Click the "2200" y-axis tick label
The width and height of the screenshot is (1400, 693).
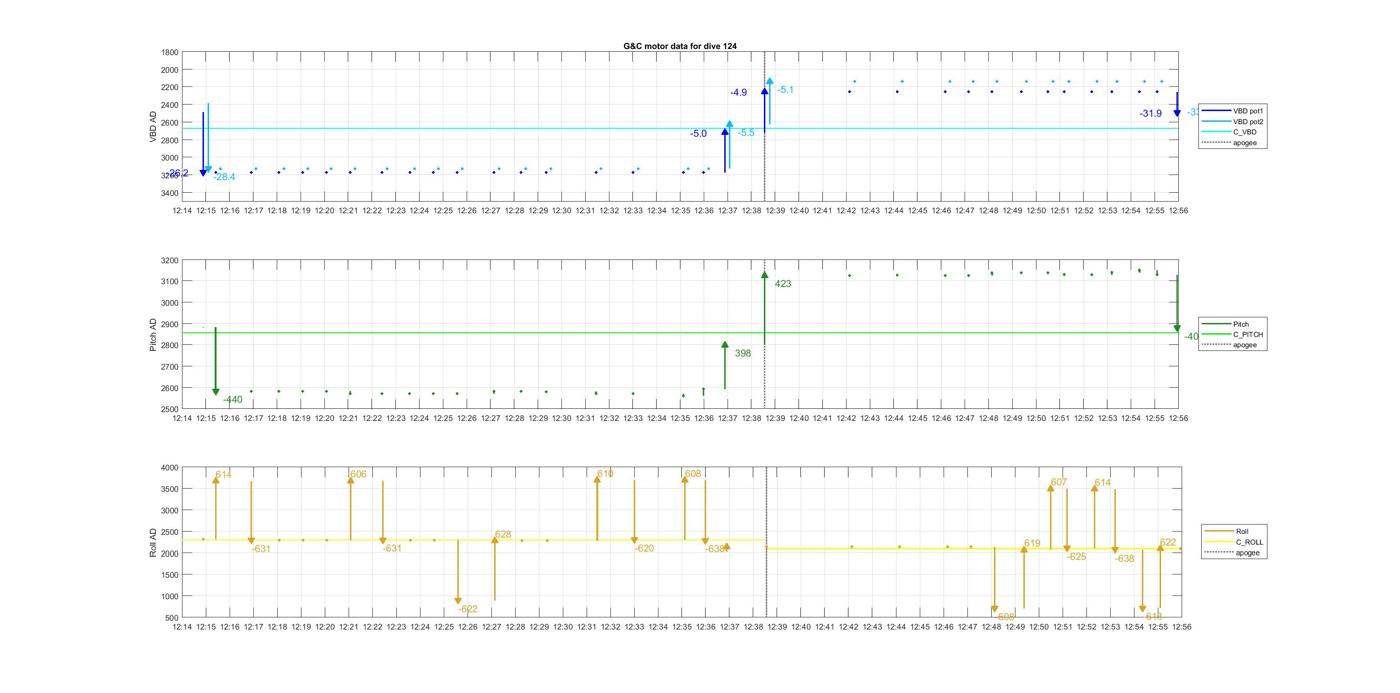tap(170, 88)
